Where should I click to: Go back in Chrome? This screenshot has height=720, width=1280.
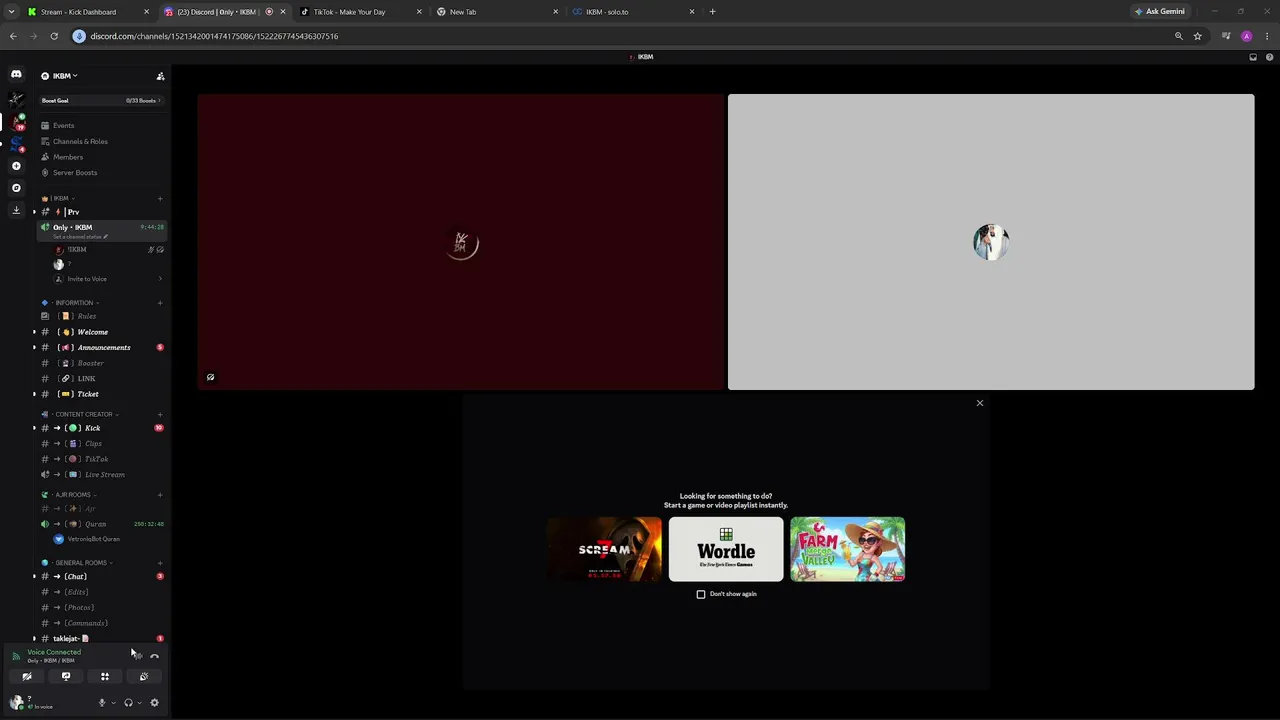click(13, 36)
